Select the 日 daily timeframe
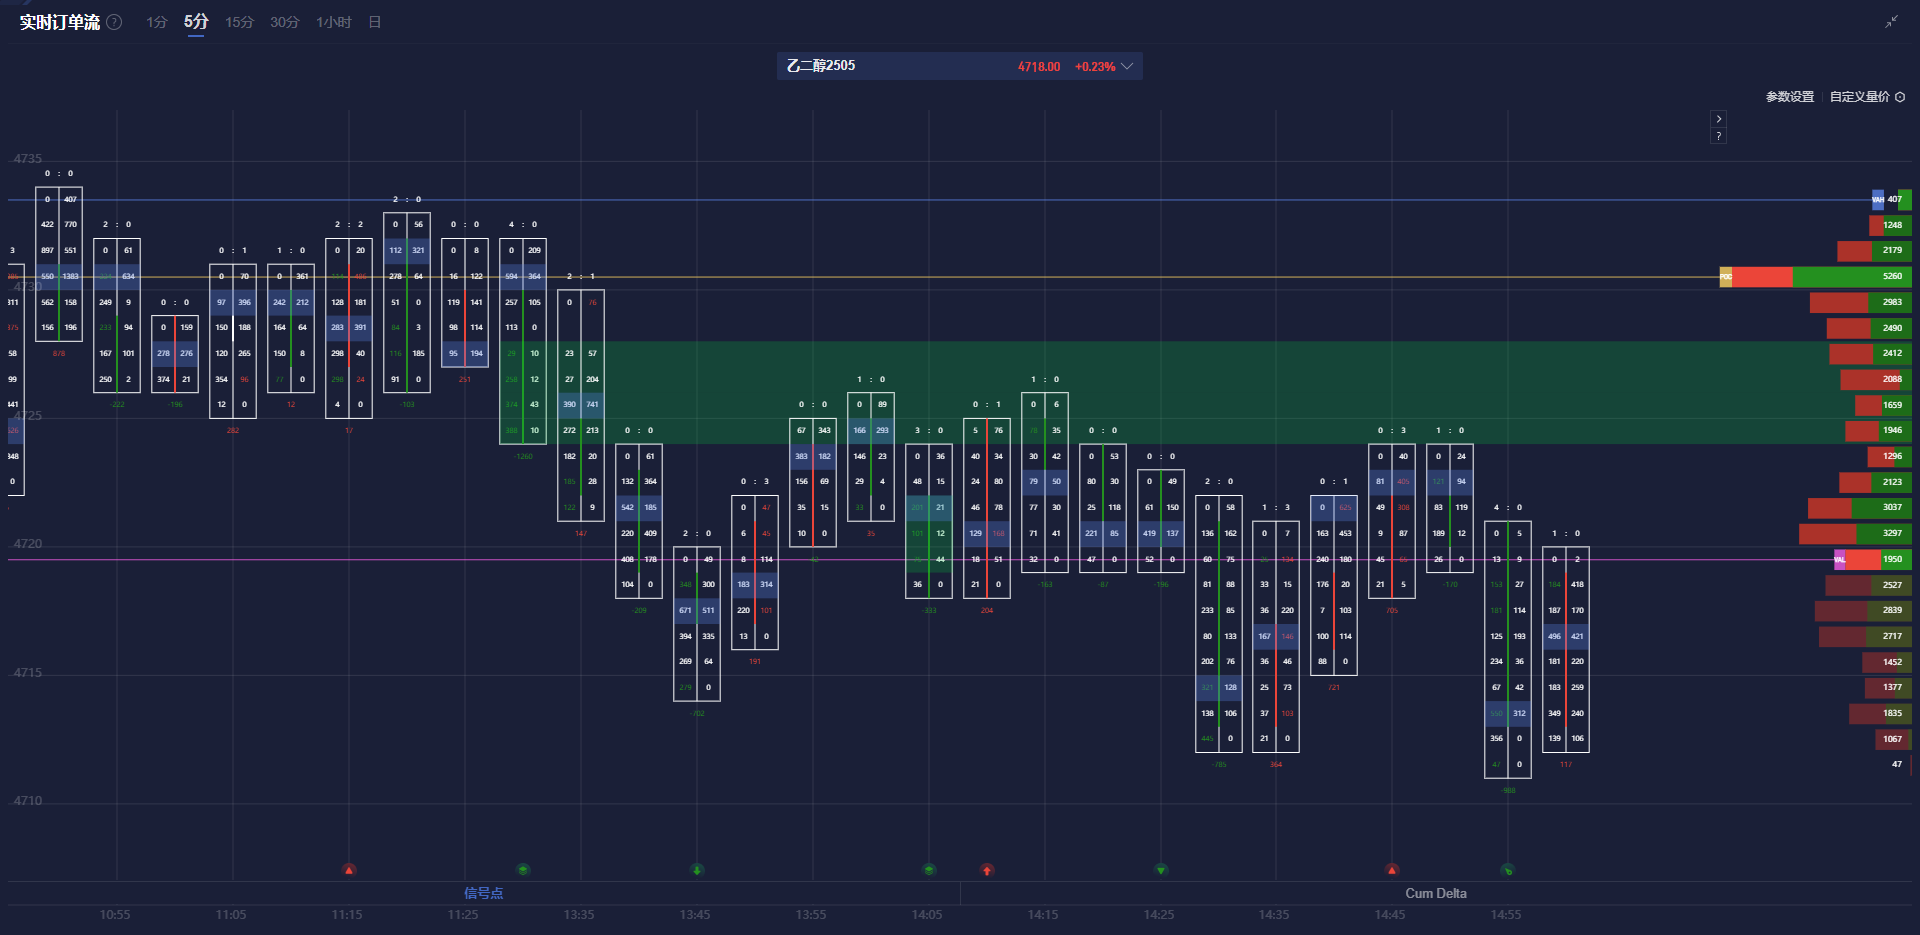This screenshot has height=935, width=1920. tap(375, 22)
